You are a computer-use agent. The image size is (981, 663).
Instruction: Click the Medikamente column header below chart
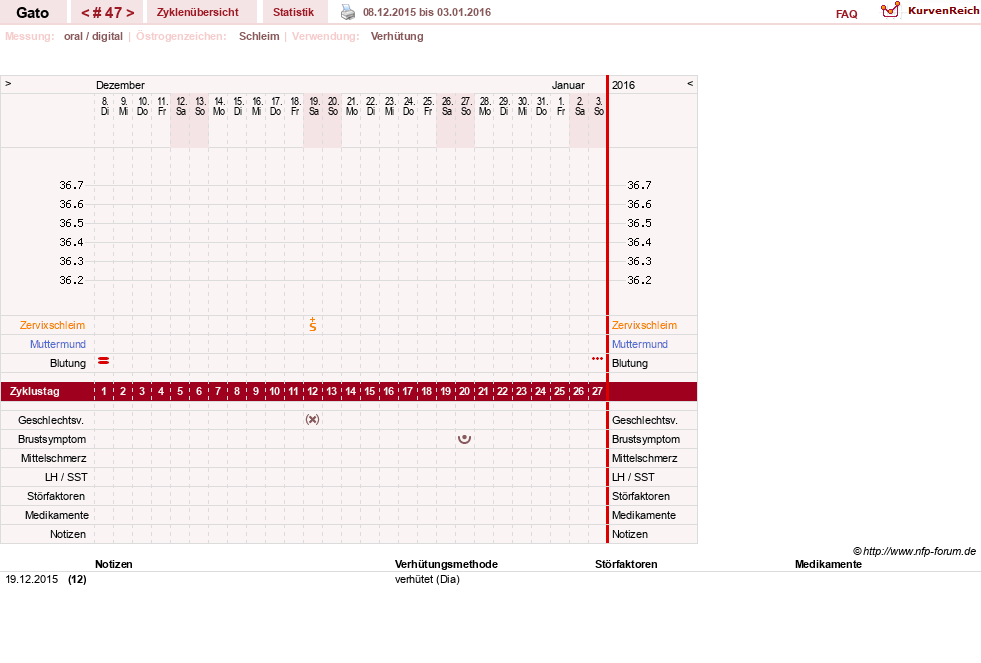(x=828, y=564)
